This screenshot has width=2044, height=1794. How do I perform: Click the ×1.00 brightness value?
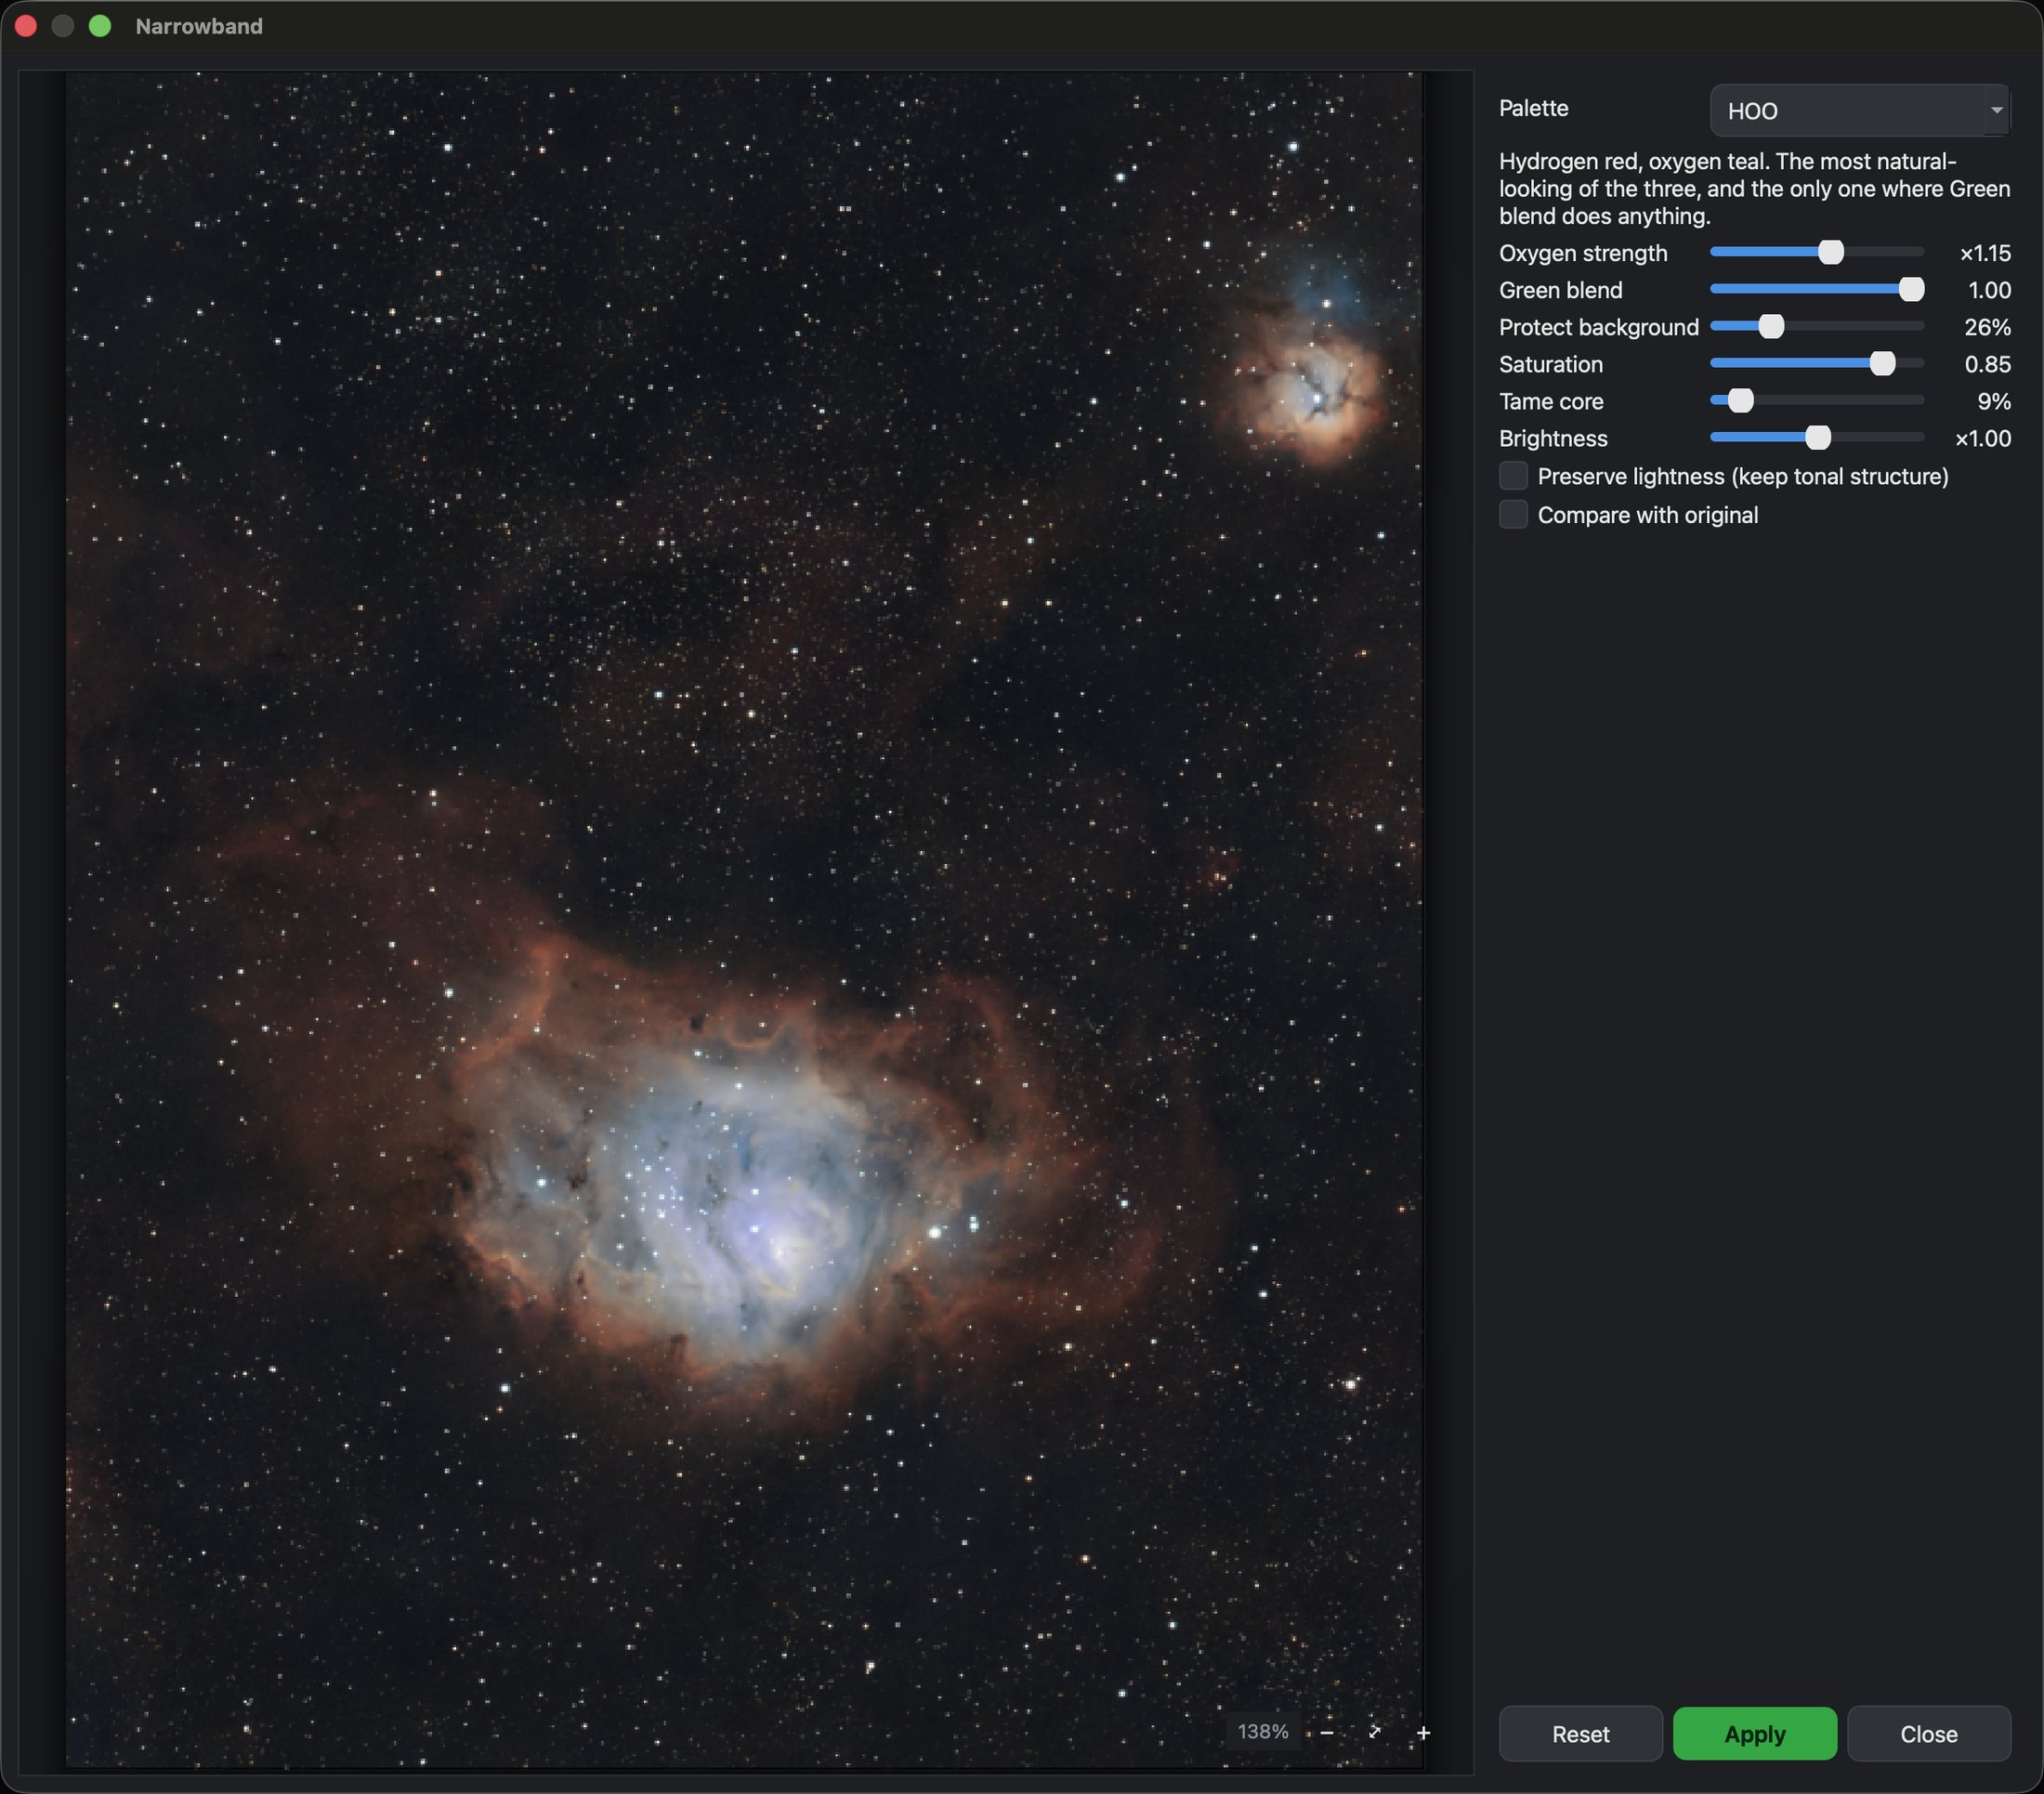[1983, 438]
